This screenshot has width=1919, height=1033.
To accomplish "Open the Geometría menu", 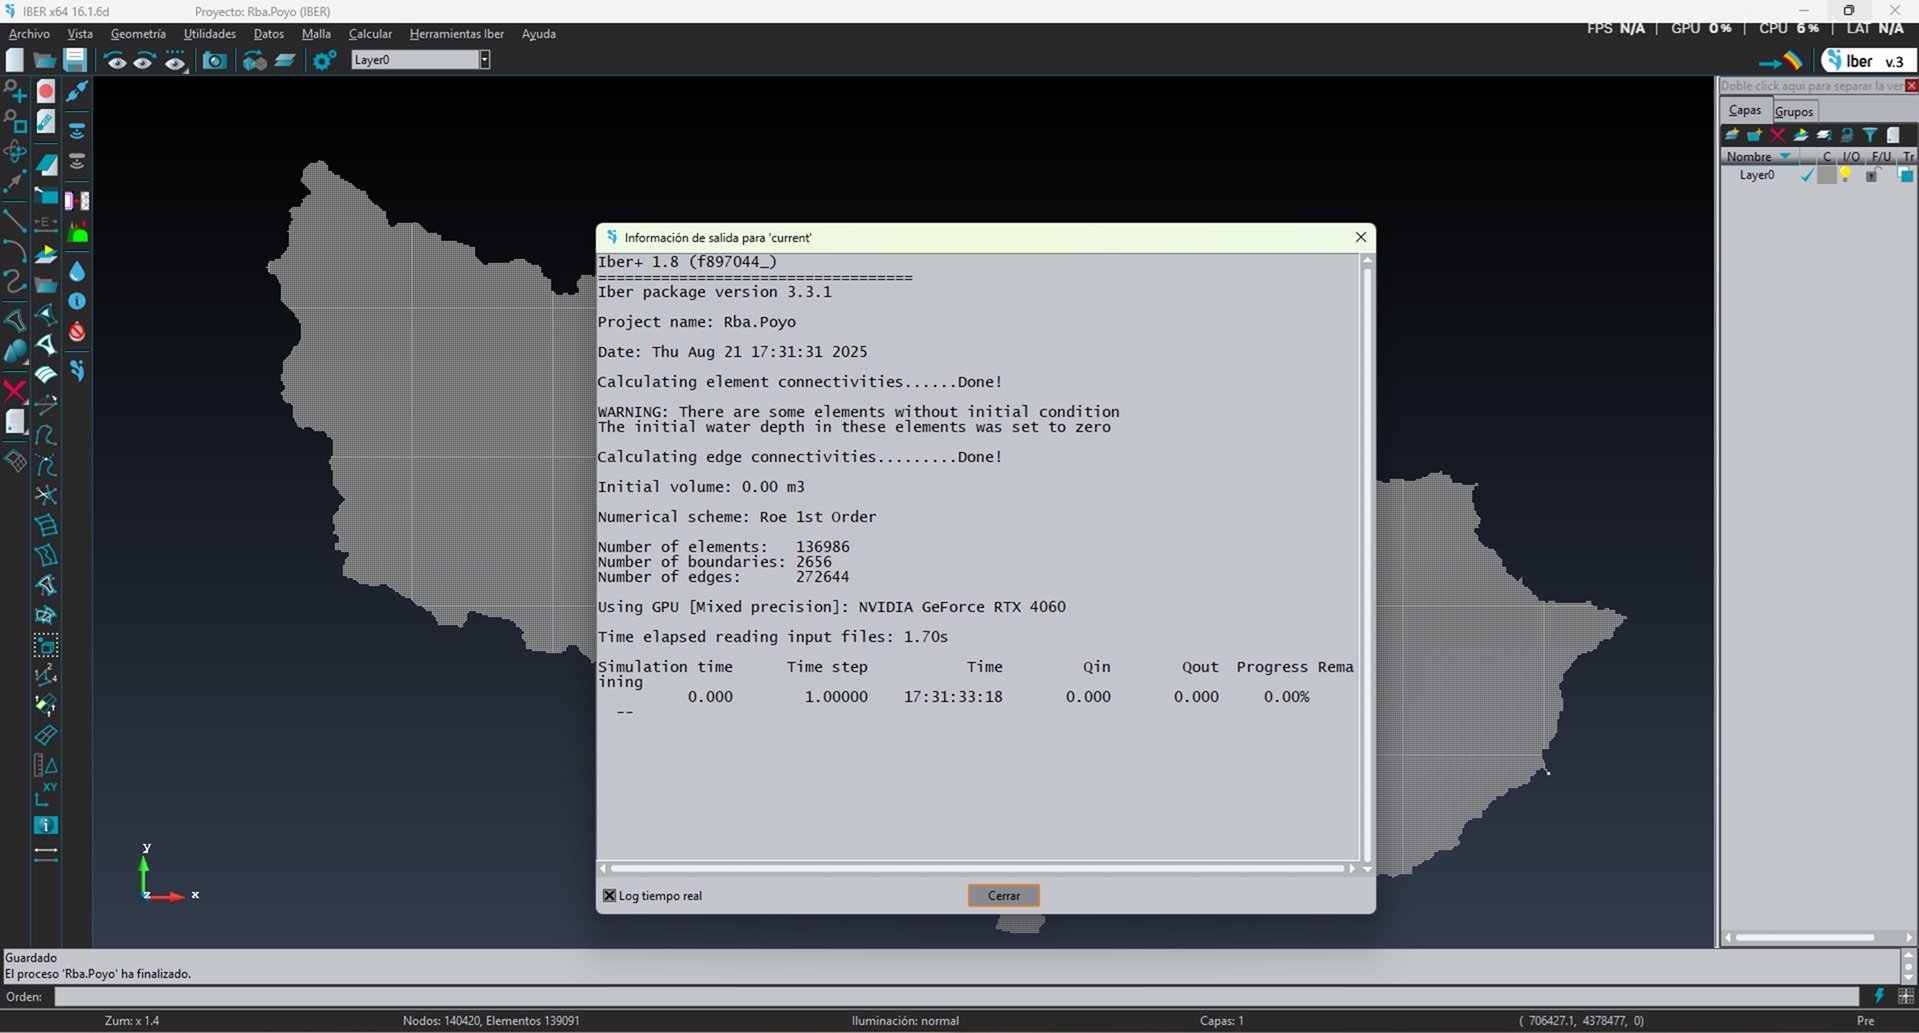I will click(138, 34).
